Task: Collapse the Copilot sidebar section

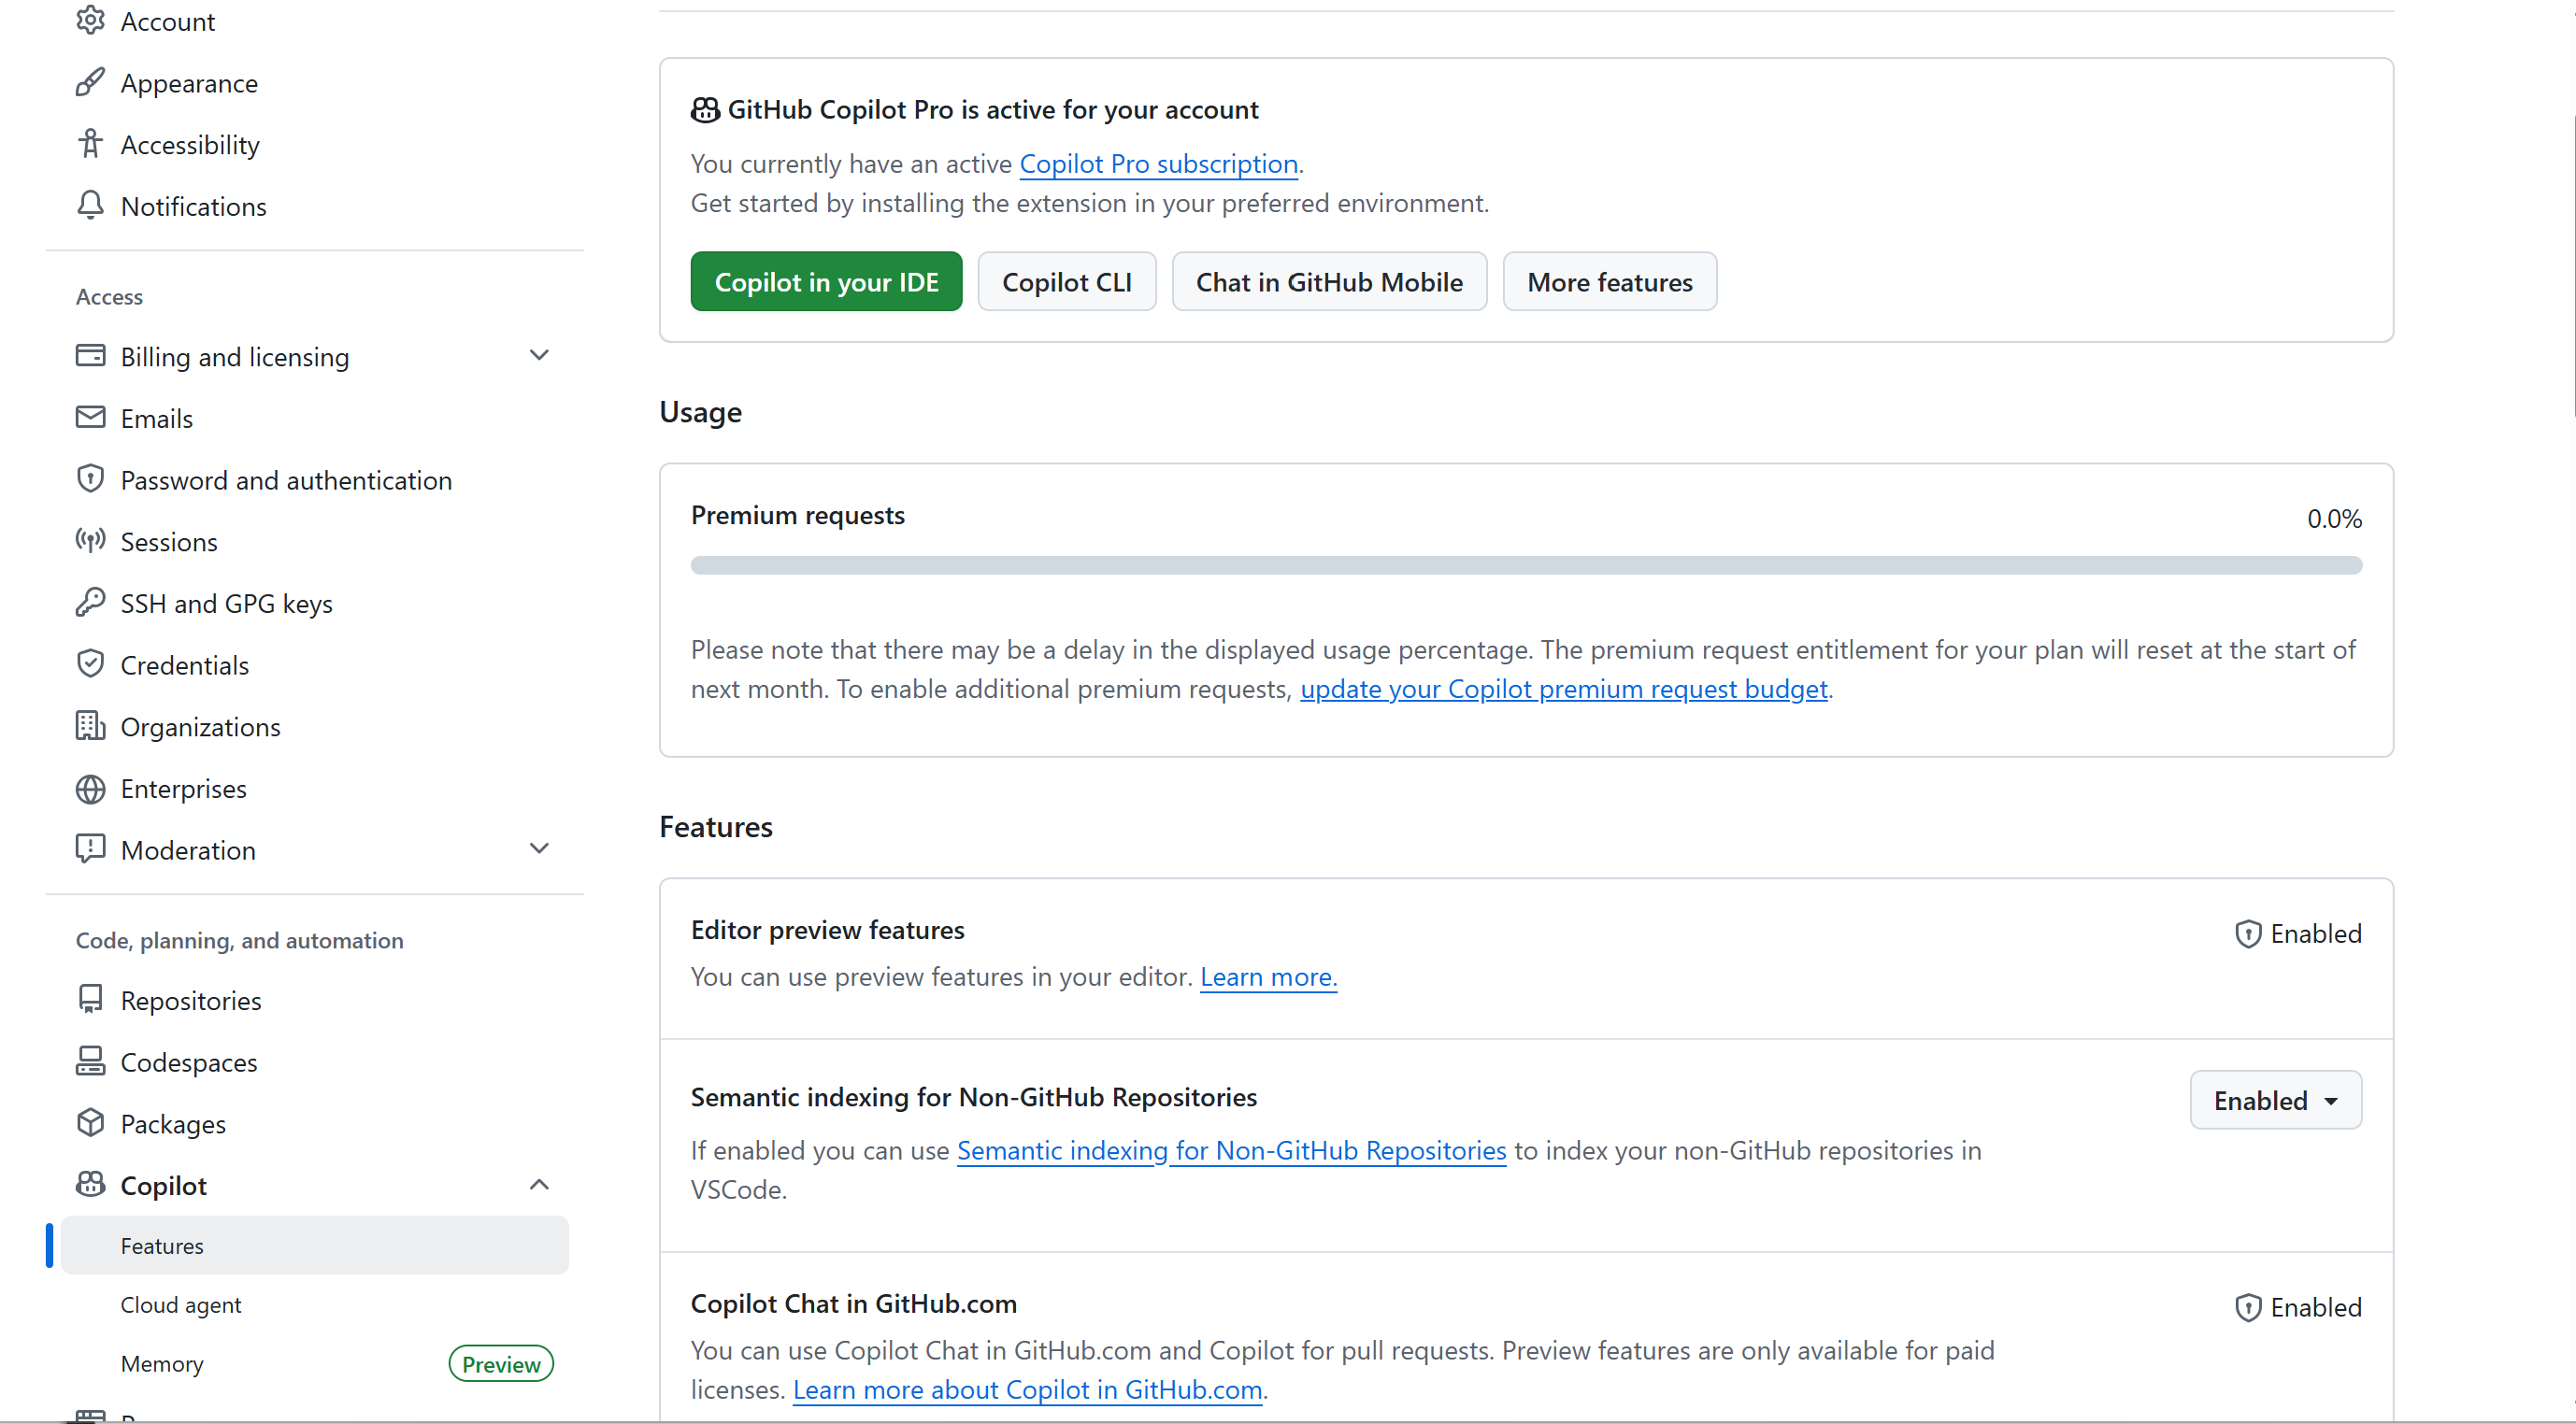Action: point(539,1185)
